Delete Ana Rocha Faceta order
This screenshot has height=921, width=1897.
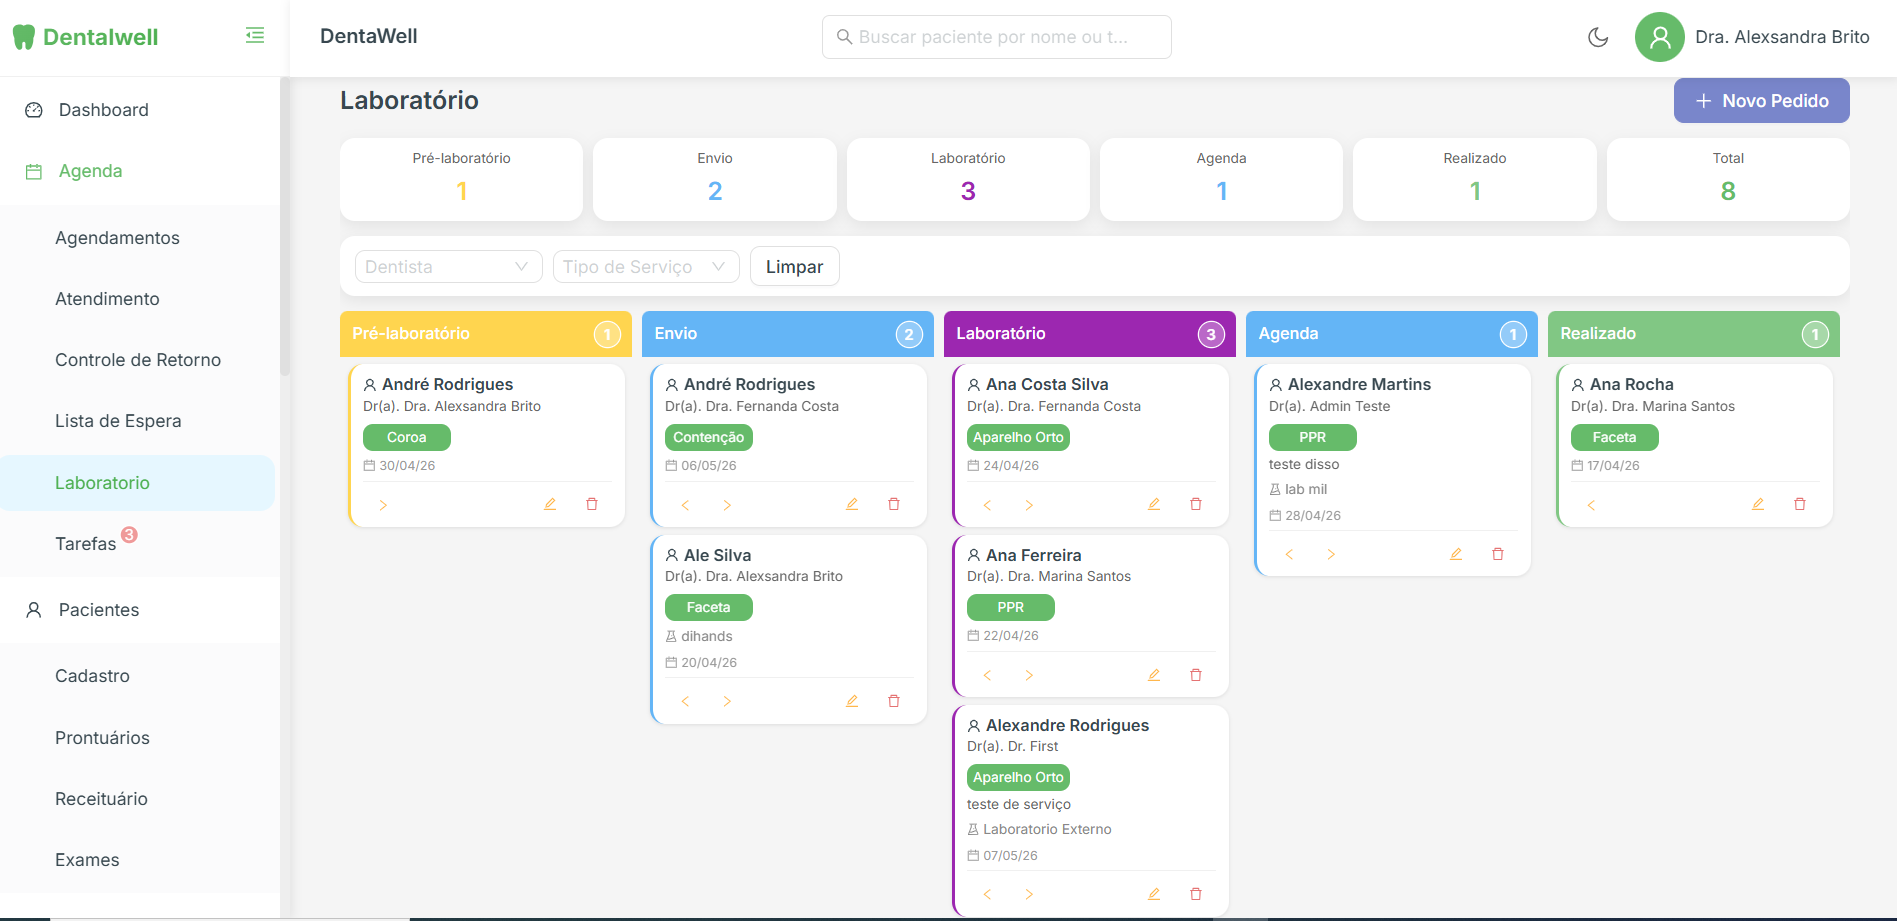pyautogui.click(x=1800, y=504)
